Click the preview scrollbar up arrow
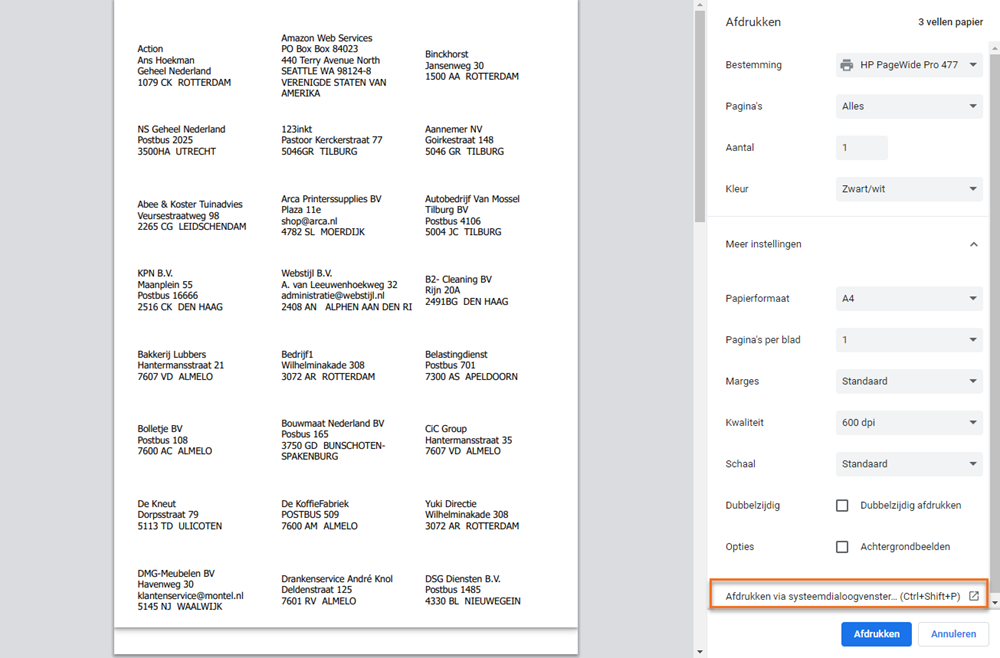1000x658 pixels. pyautogui.click(x=700, y=5)
